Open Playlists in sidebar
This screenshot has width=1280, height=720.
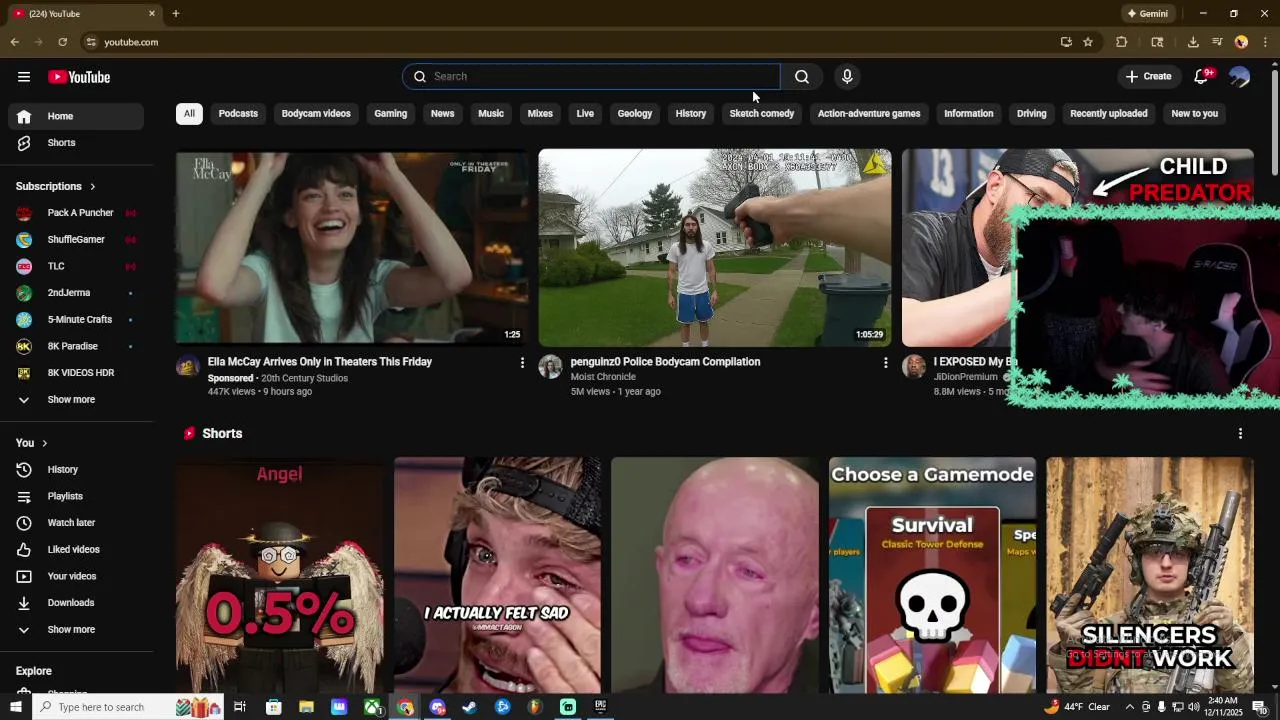76,496
